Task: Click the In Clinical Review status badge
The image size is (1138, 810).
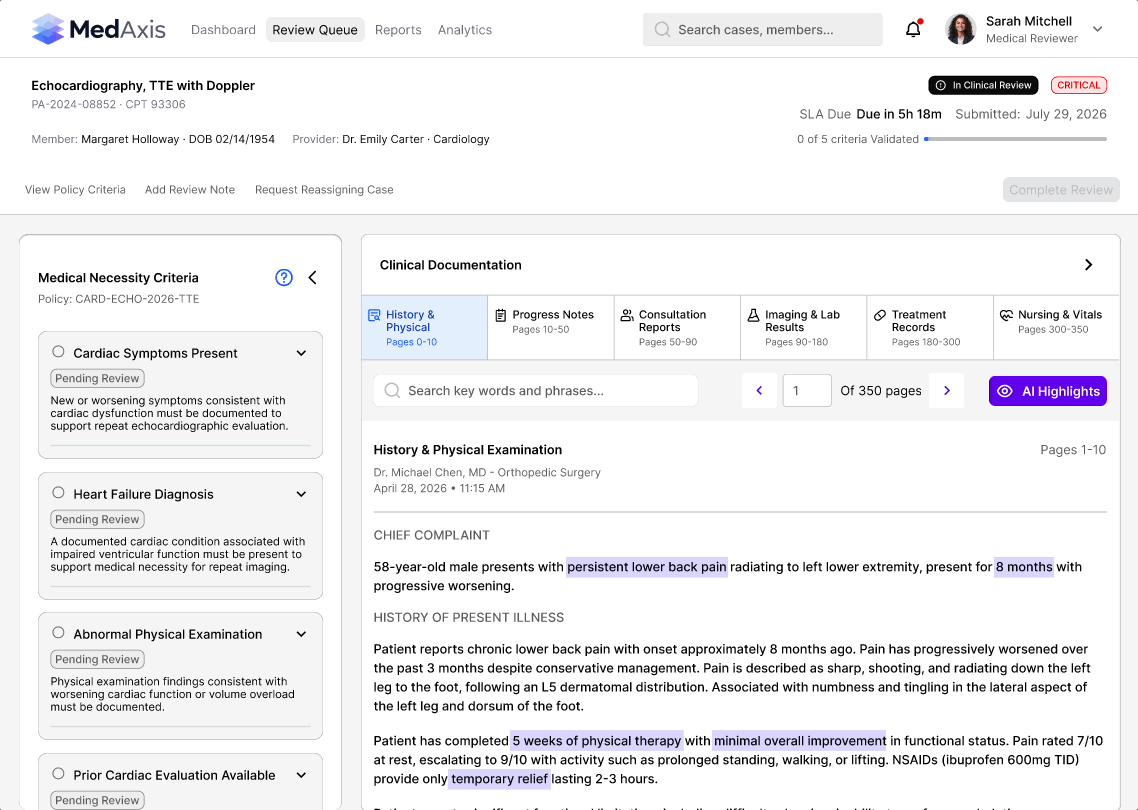Action: tap(983, 85)
